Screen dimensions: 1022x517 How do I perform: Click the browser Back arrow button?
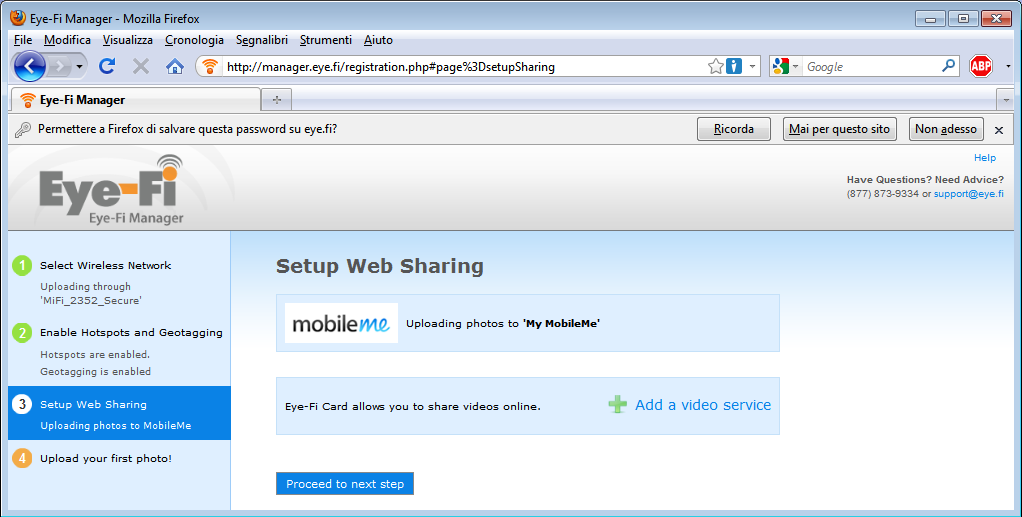click(29, 66)
